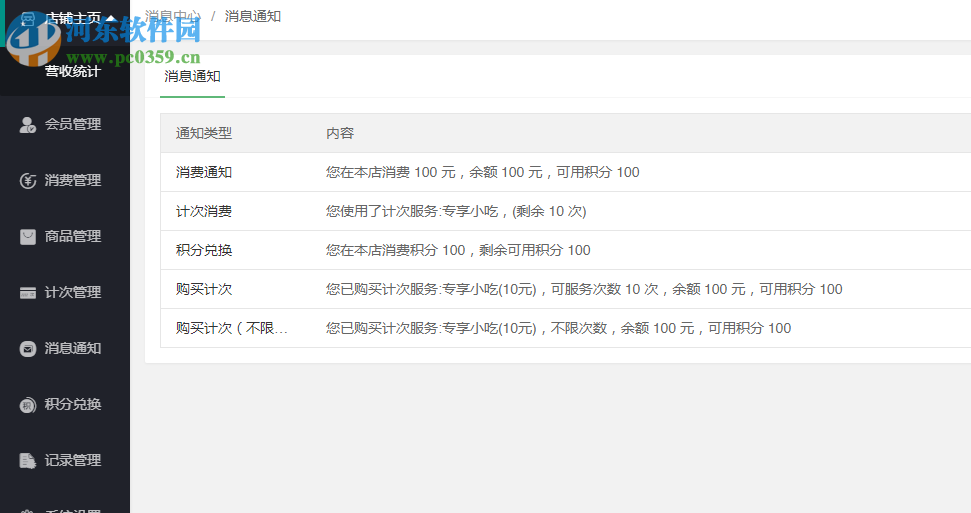The width and height of the screenshot is (971, 513).
Task: Open 记录管理 in the sidebar
Action: (x=72, y=460)
